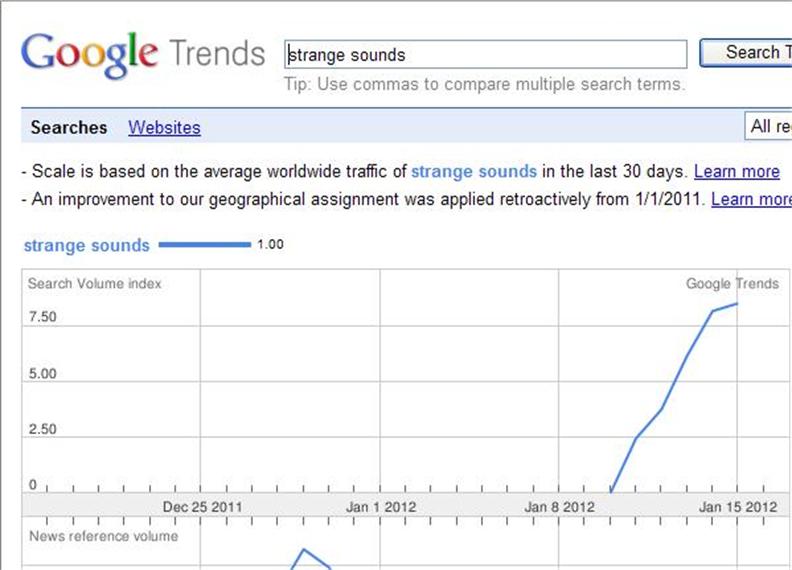Click the Jan 15 2012 timeline label
The height and width of the screenshot is (570, 792).
738,507
